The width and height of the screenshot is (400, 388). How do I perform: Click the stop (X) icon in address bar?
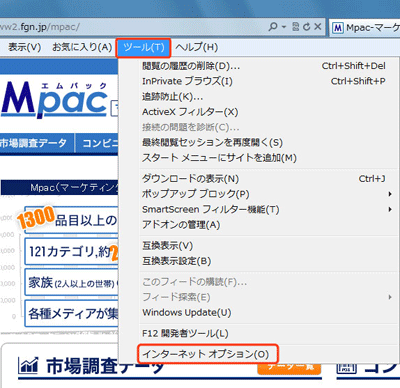(318, 27)
